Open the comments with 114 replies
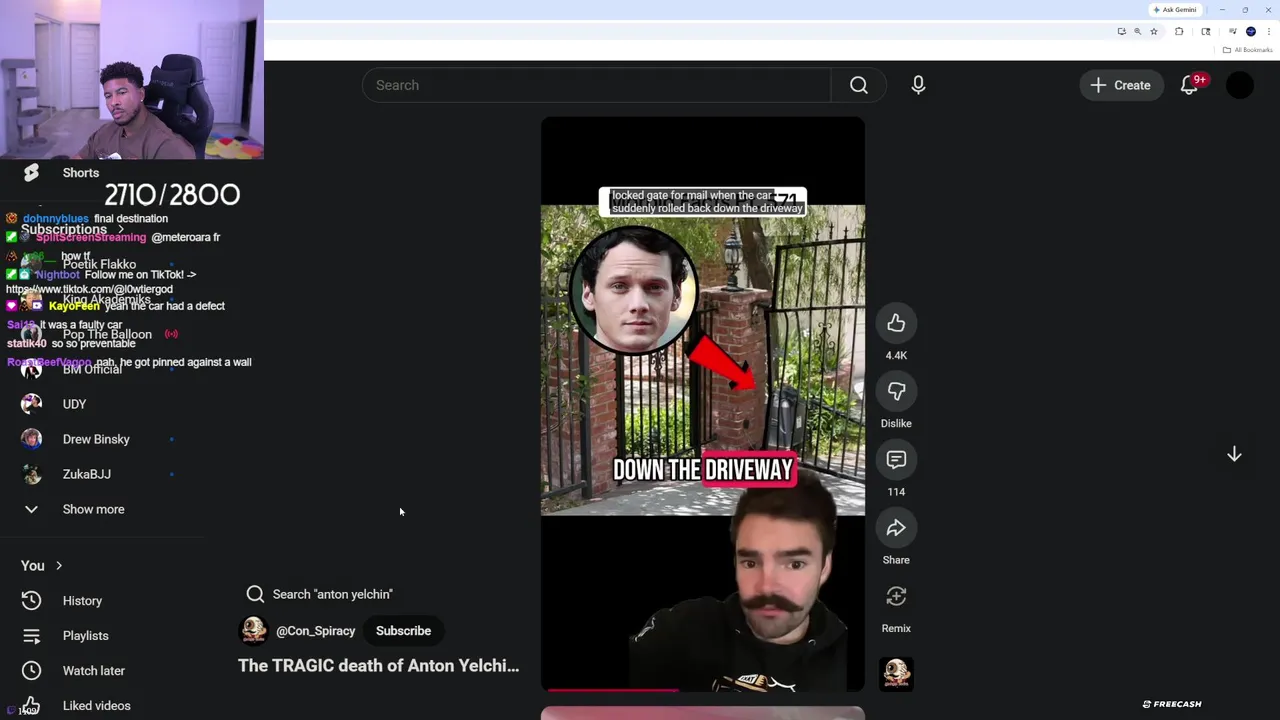 pyautogui.click(x=896, y=460)
